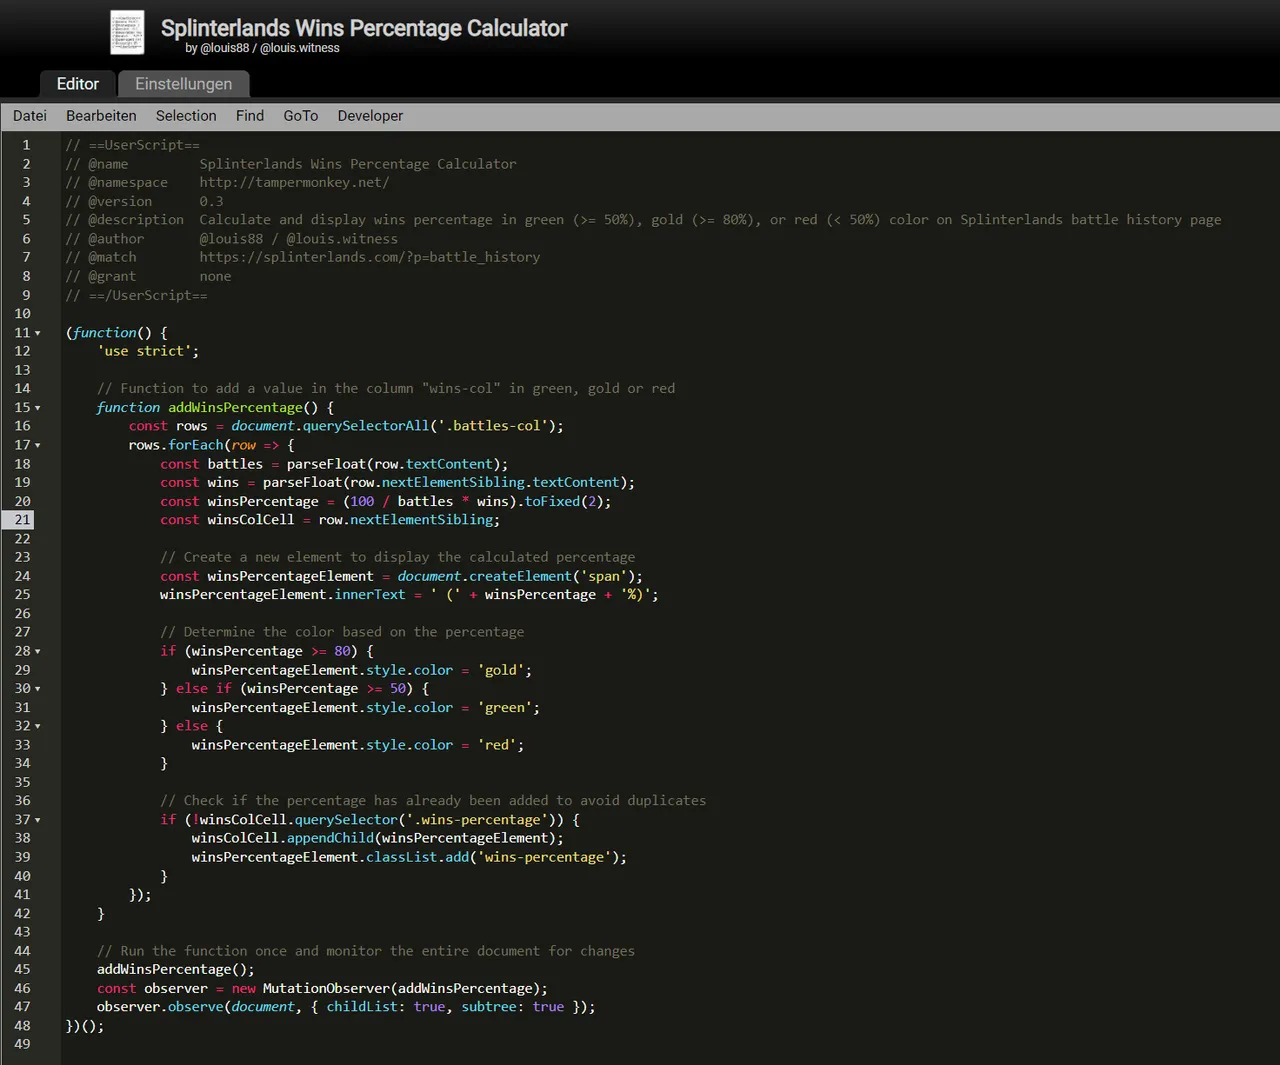Viewport: 1280px width, 1065px height.
Task: Click the namespace URL 'http://tampermonkey.net/'
Action: pyautogui.click(x=294, y=183)
